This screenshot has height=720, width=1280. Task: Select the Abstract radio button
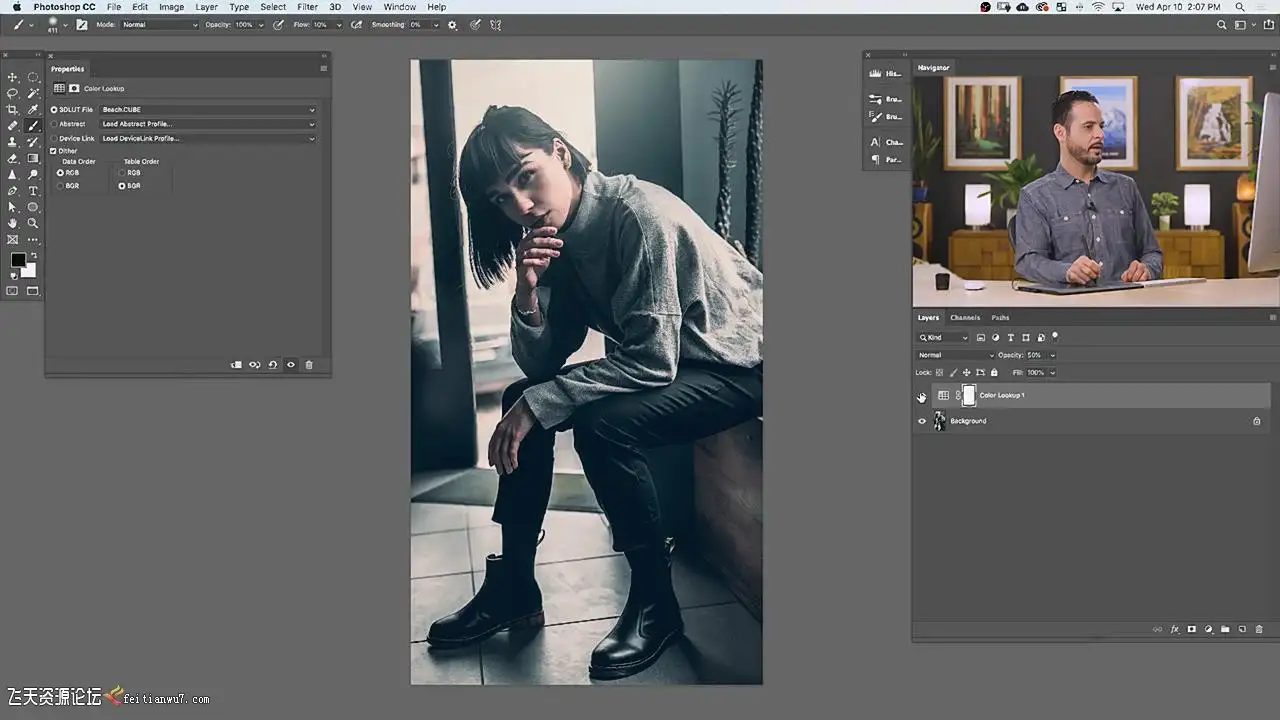click(54, 124)
